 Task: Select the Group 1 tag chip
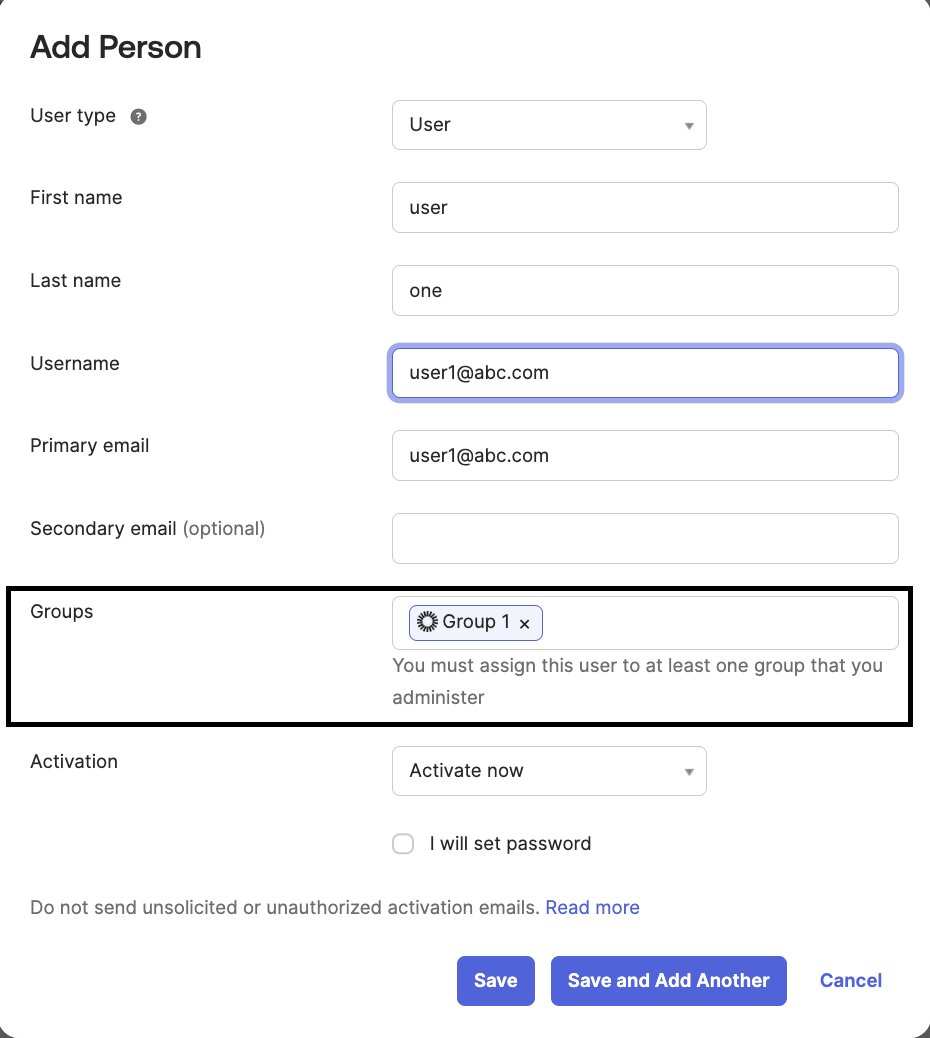(x=476, y=623)
